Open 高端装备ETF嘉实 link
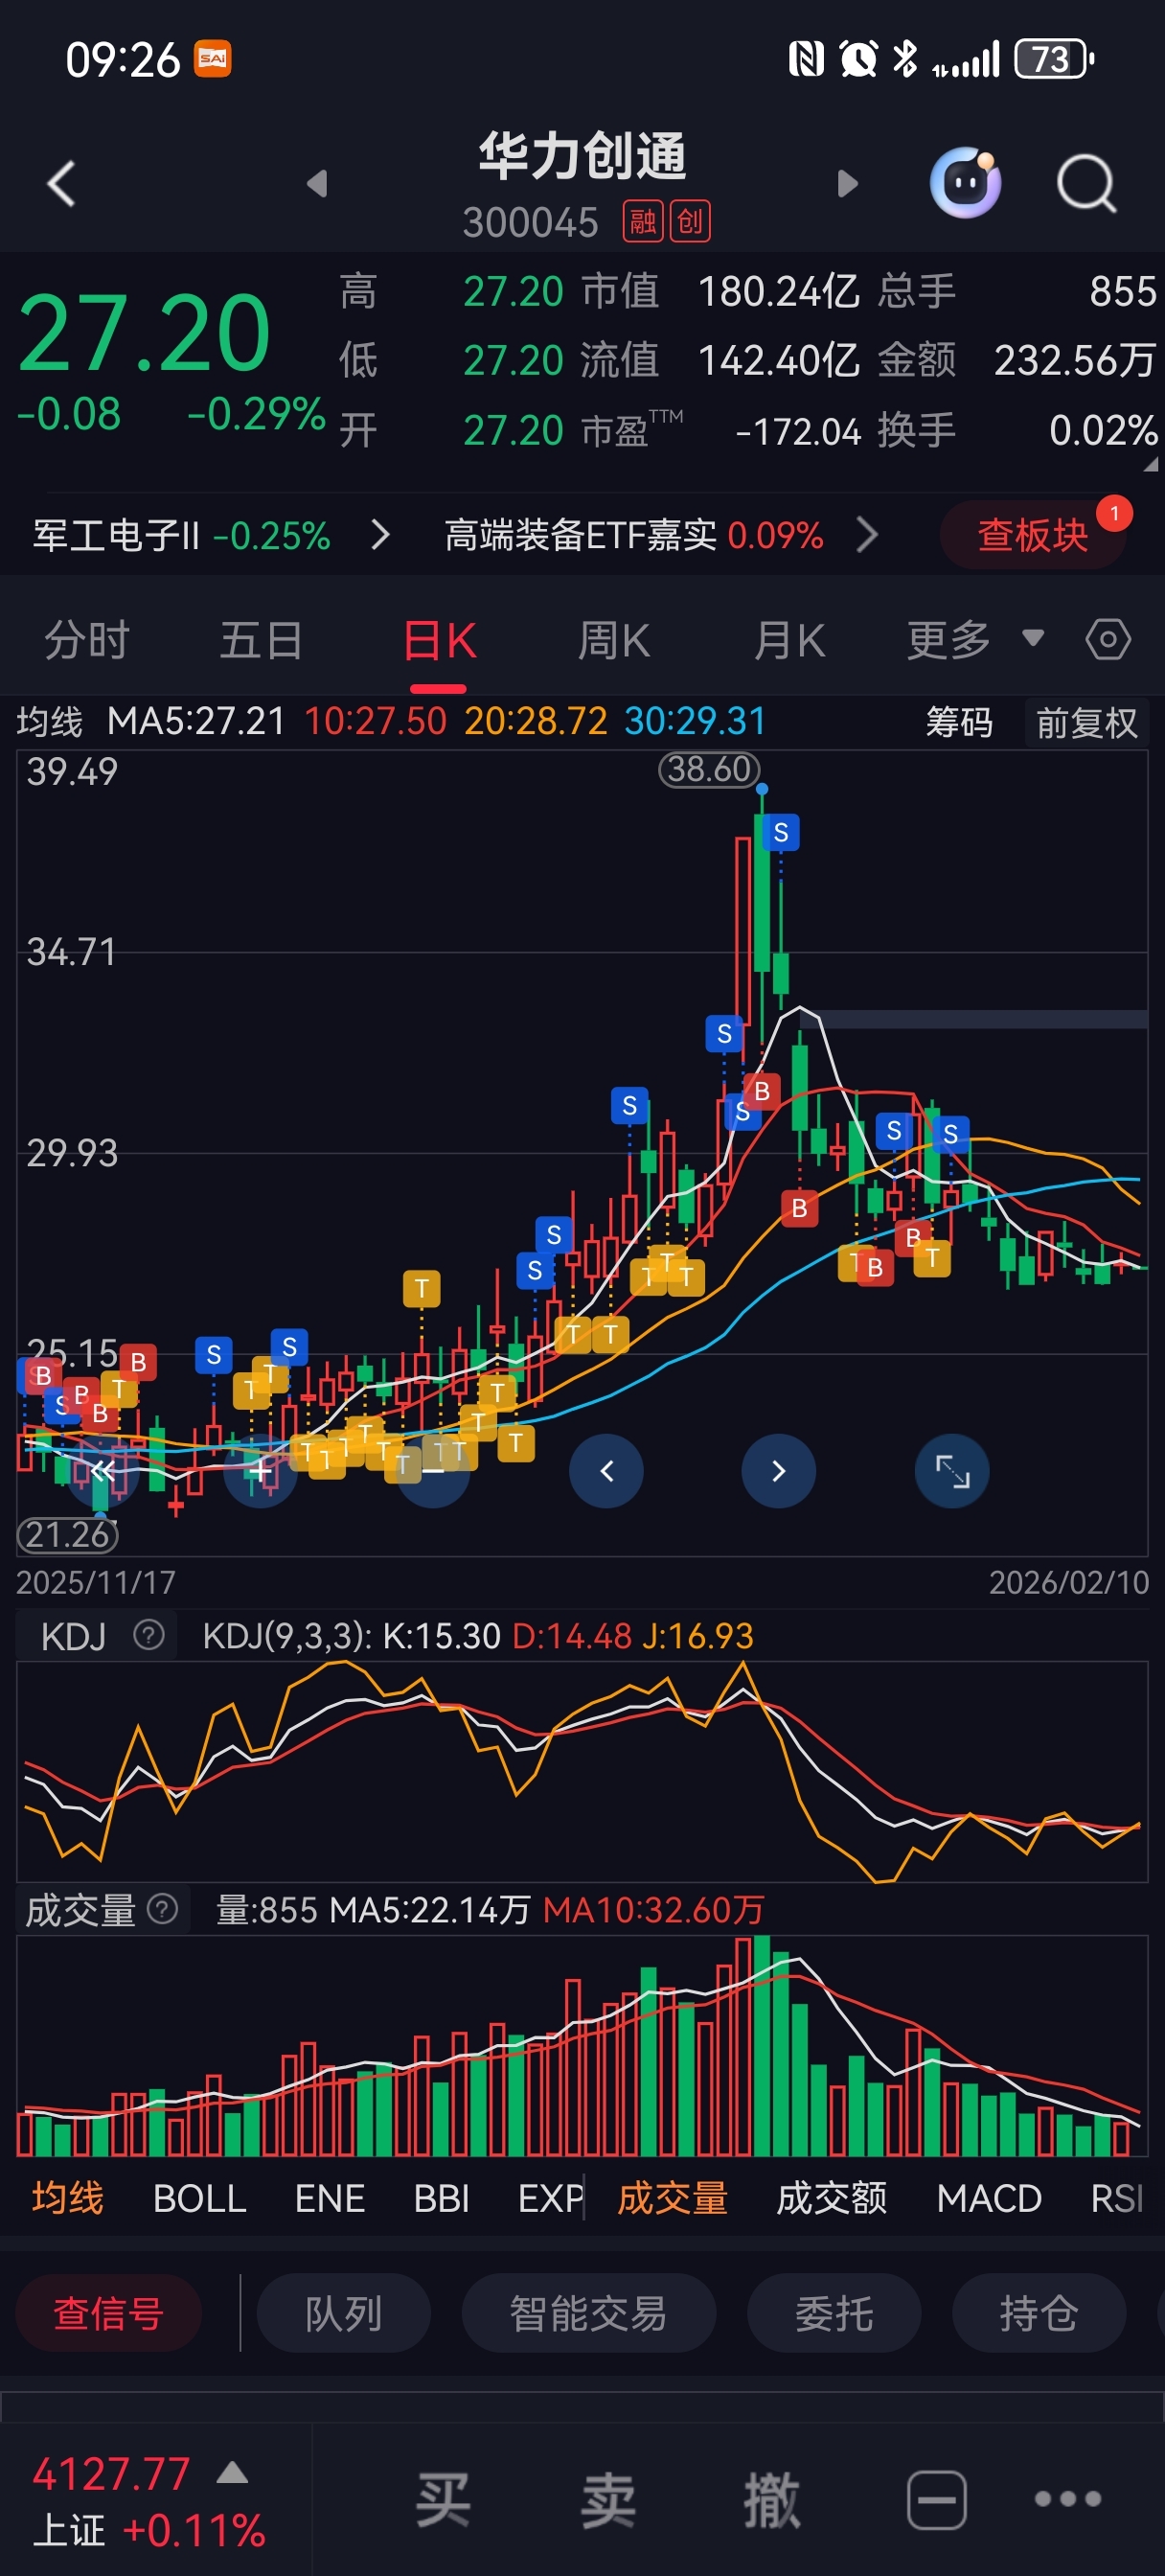Image resolution: width=1165 pixels, height=2576 pixels. (634, 535)
